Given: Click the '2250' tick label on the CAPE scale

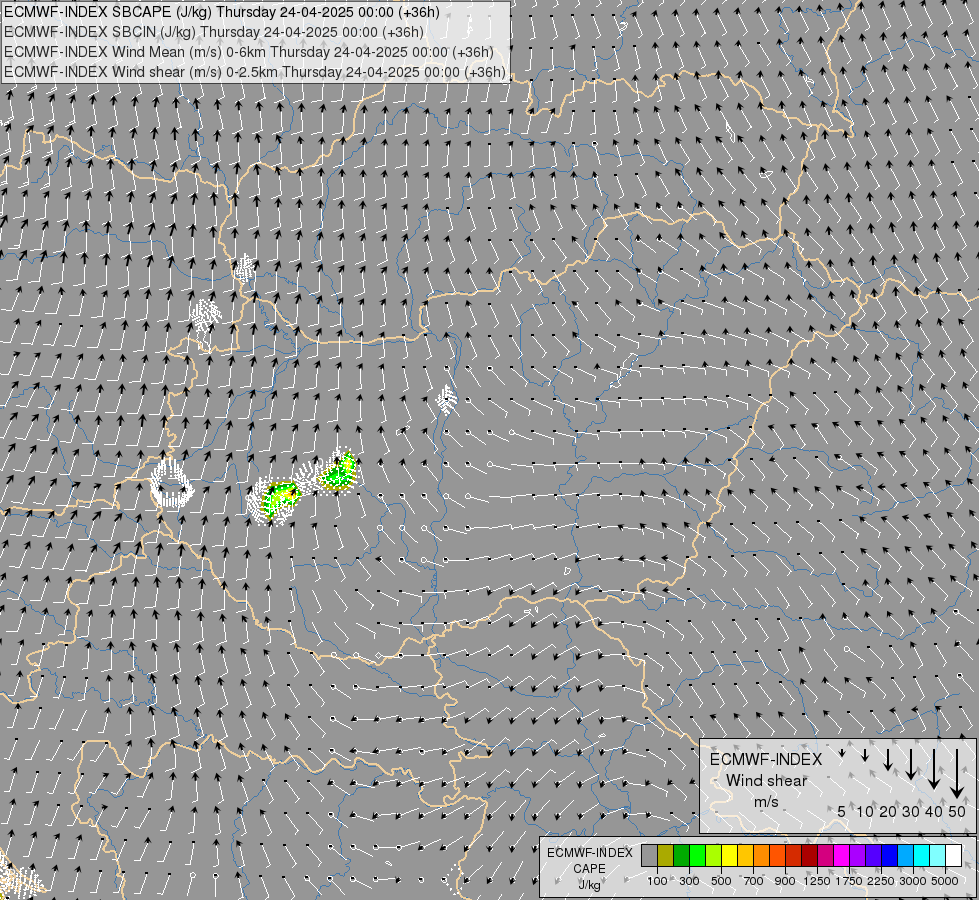Looking at the screenshot, I should [881, 881].
